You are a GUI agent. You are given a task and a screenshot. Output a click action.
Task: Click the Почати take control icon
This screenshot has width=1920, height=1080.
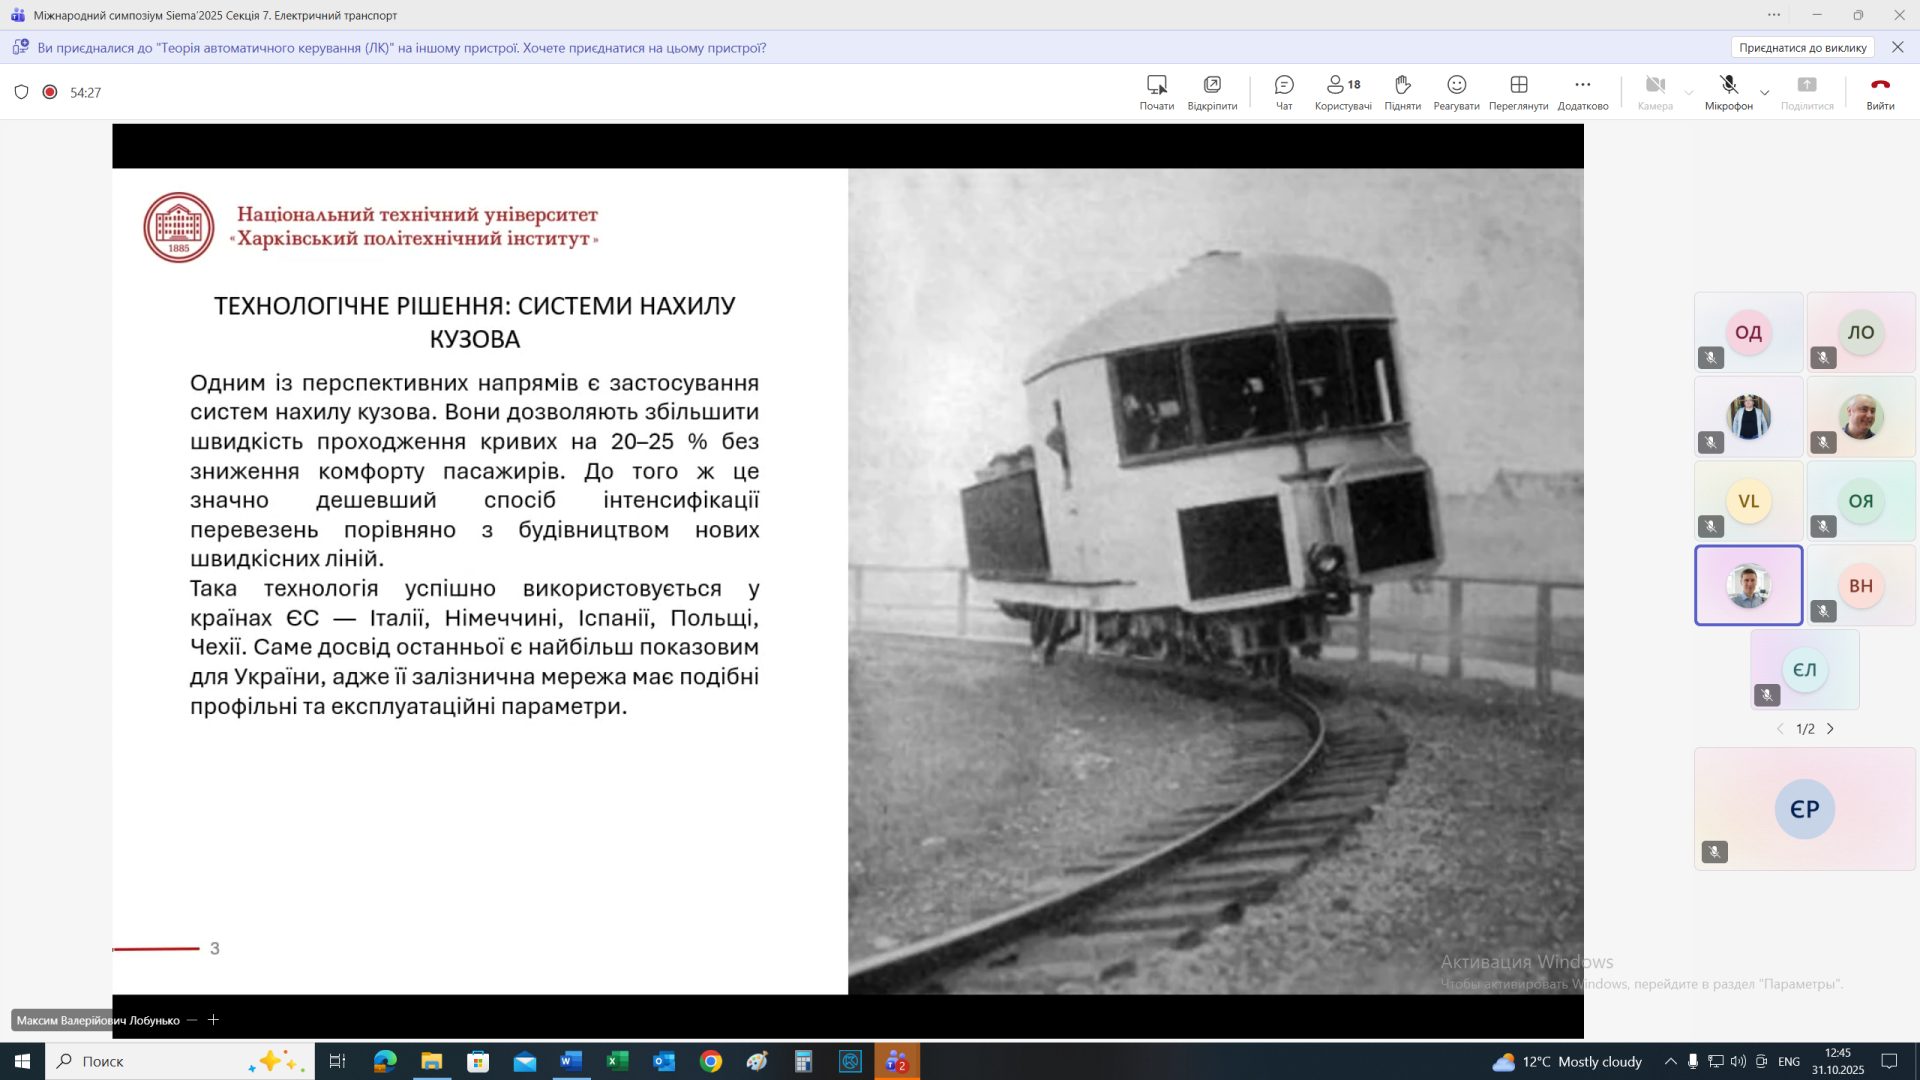pos(1156,91)
